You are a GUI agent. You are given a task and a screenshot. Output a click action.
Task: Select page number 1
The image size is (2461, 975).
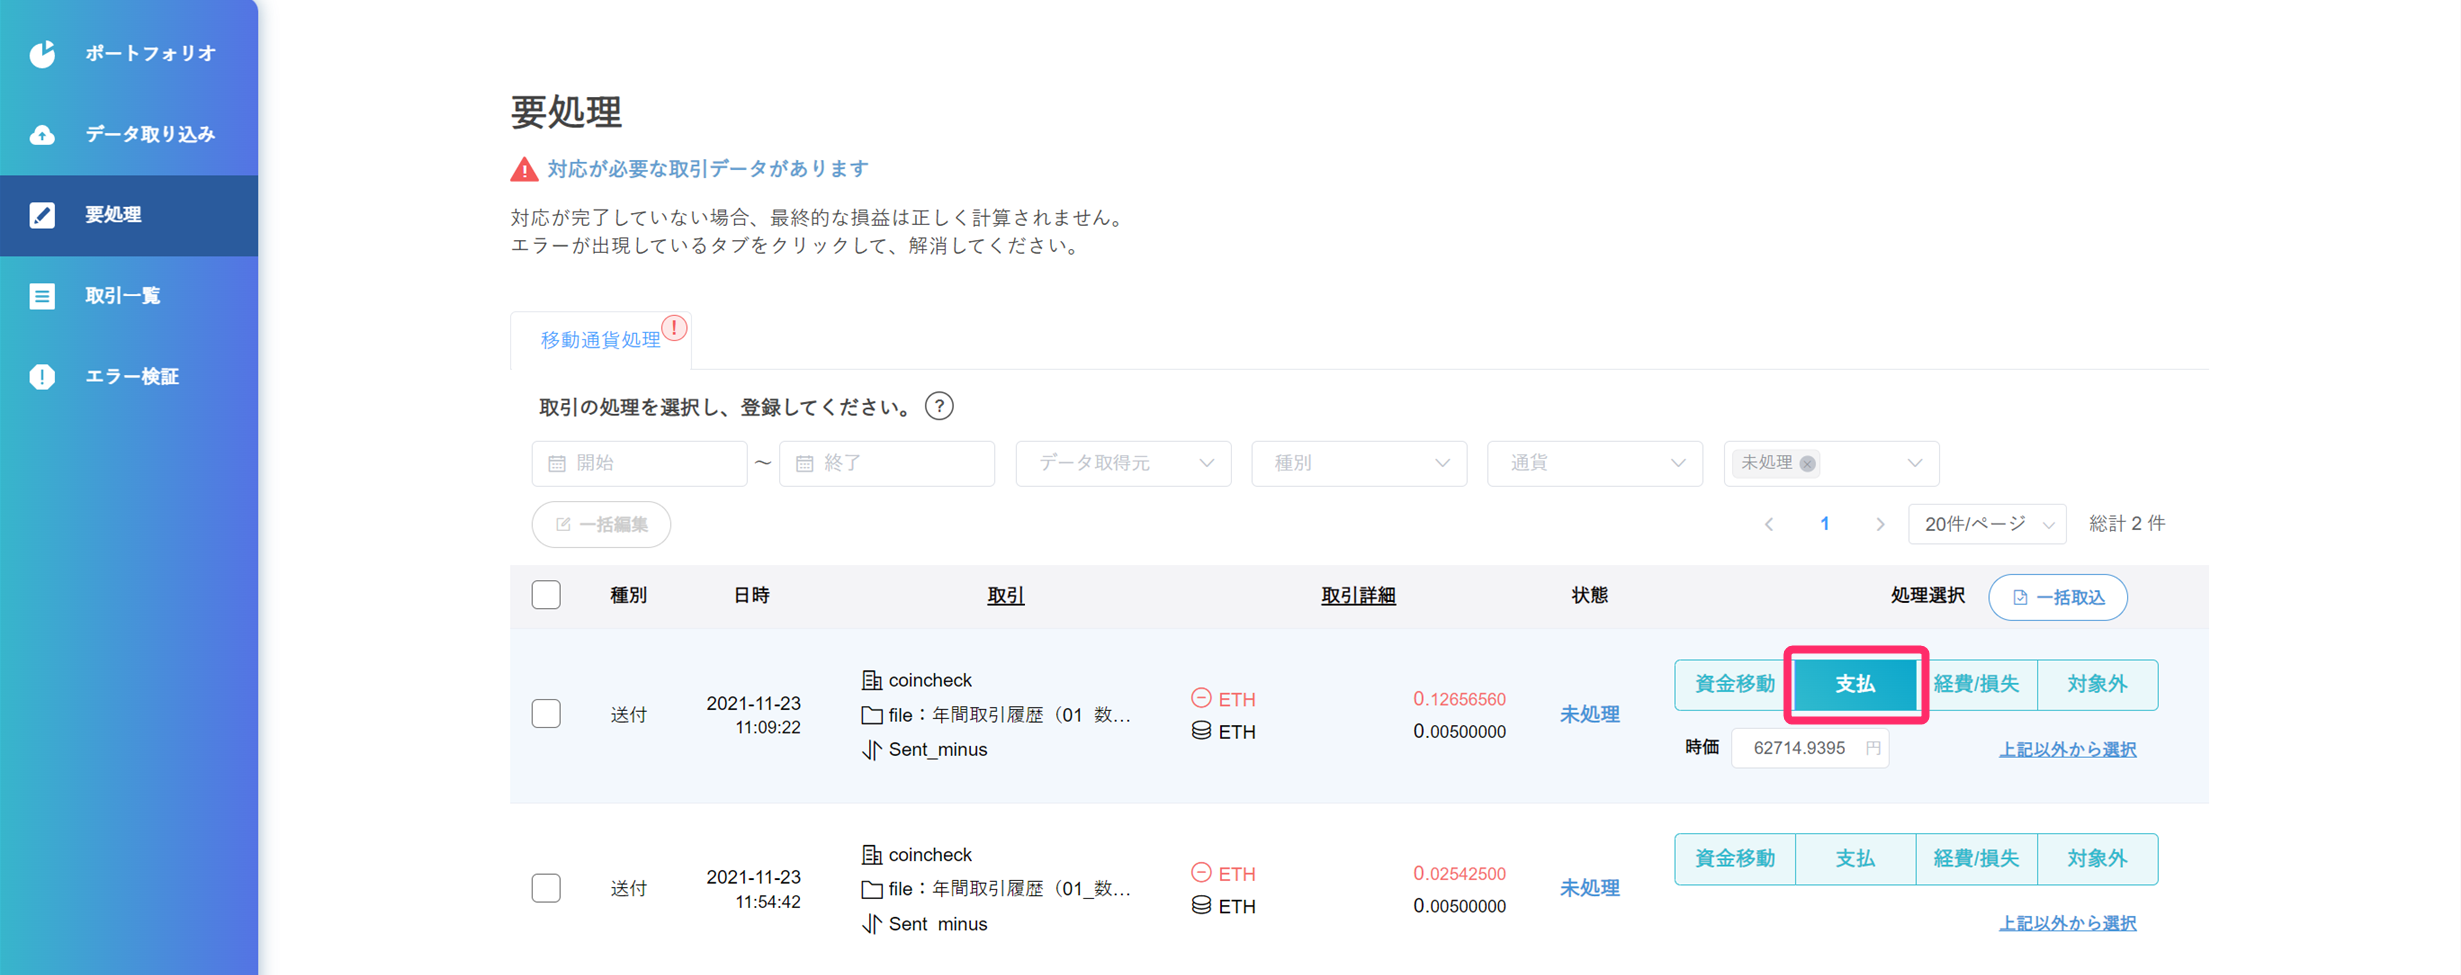coord(1825,525)
